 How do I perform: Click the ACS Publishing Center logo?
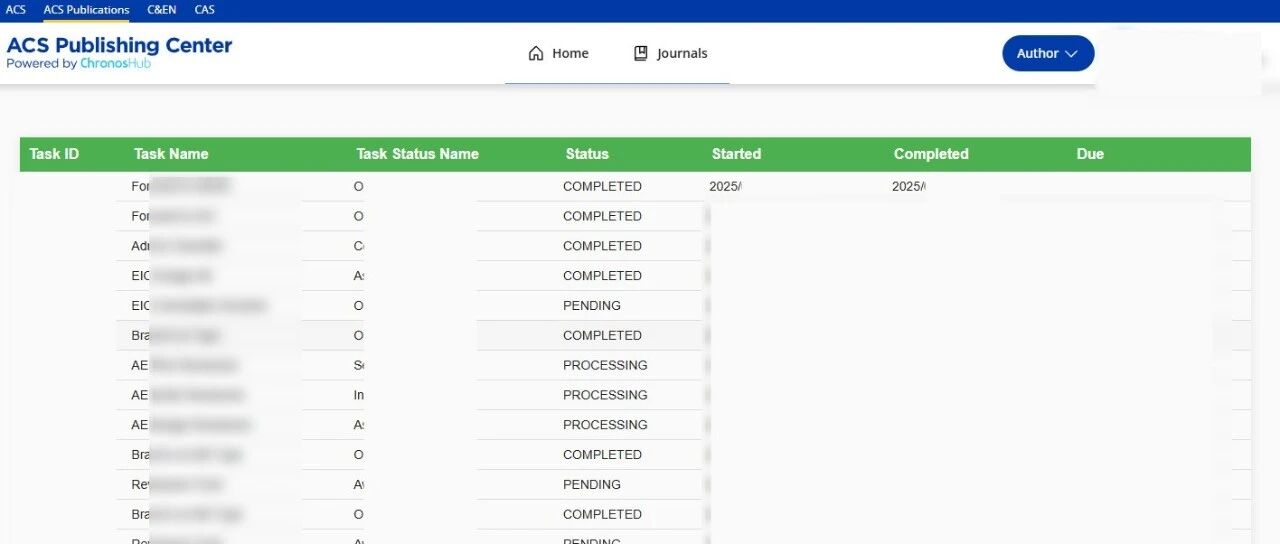(x=119, y=52)
